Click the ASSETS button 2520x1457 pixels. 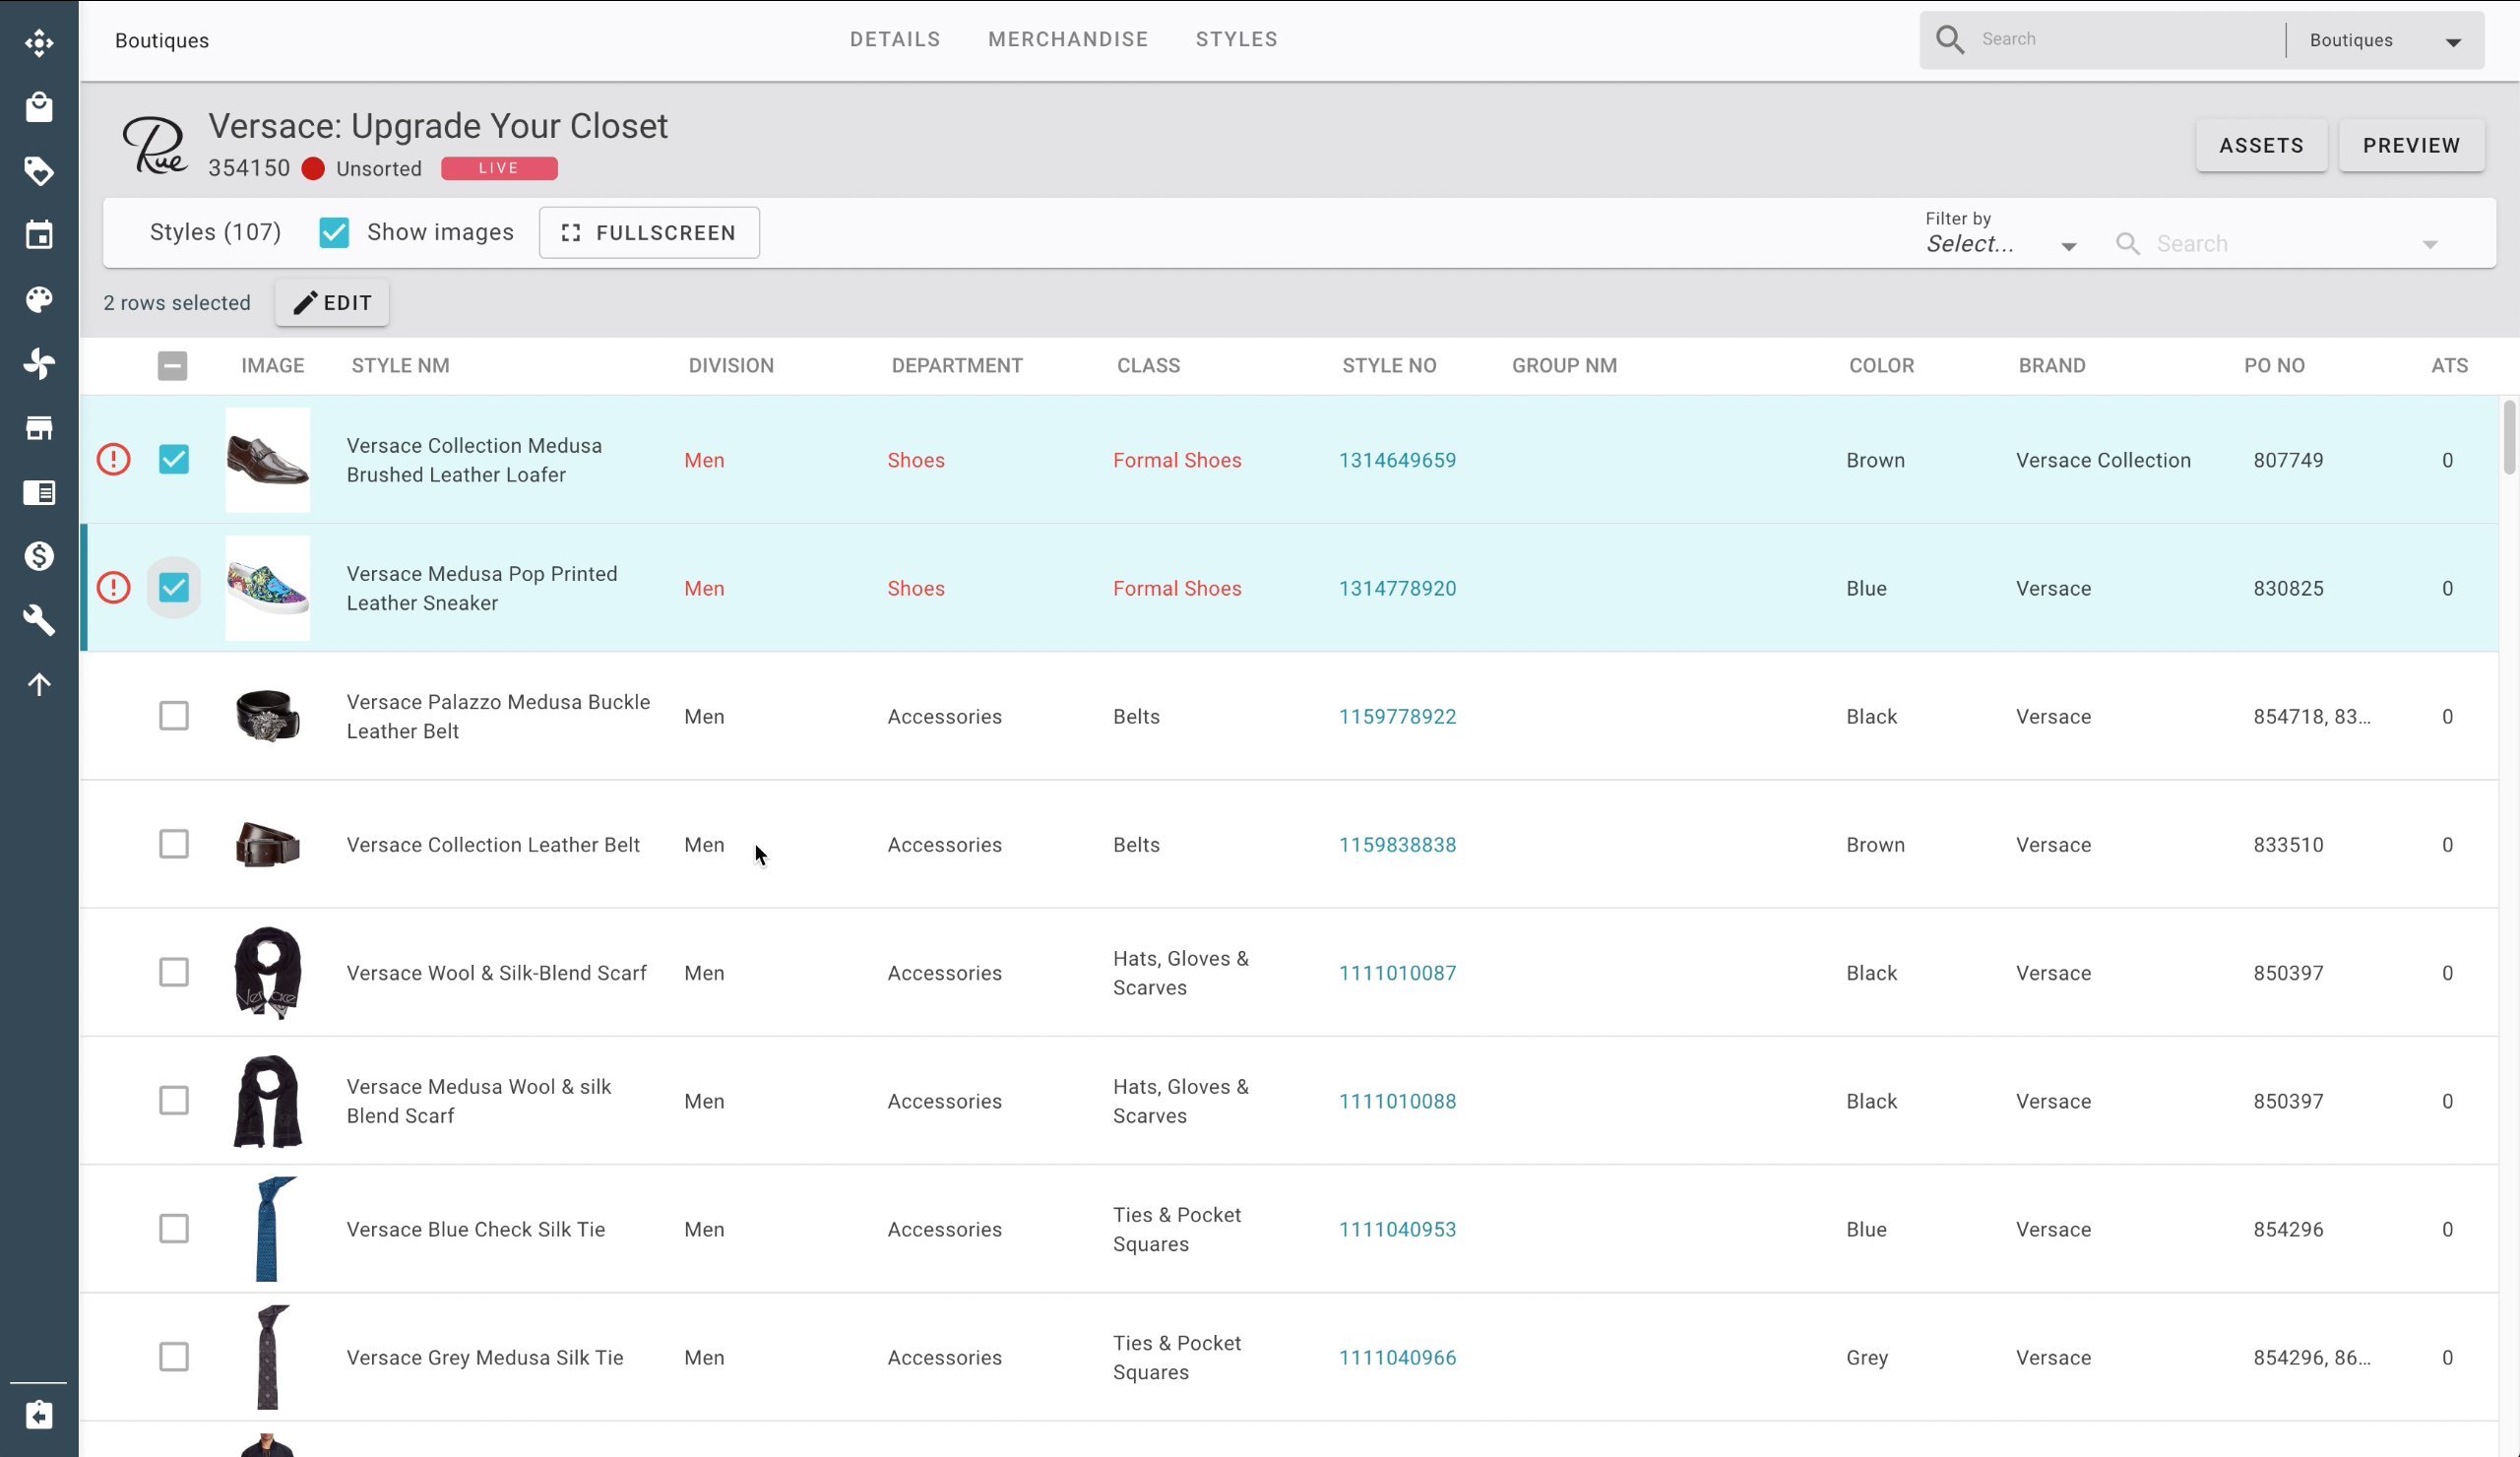(2261, 146)
